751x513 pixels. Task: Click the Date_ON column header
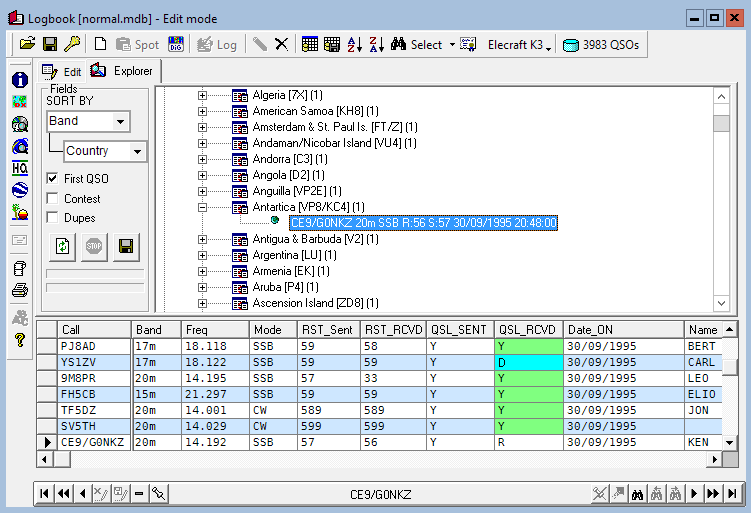[624, 330]
